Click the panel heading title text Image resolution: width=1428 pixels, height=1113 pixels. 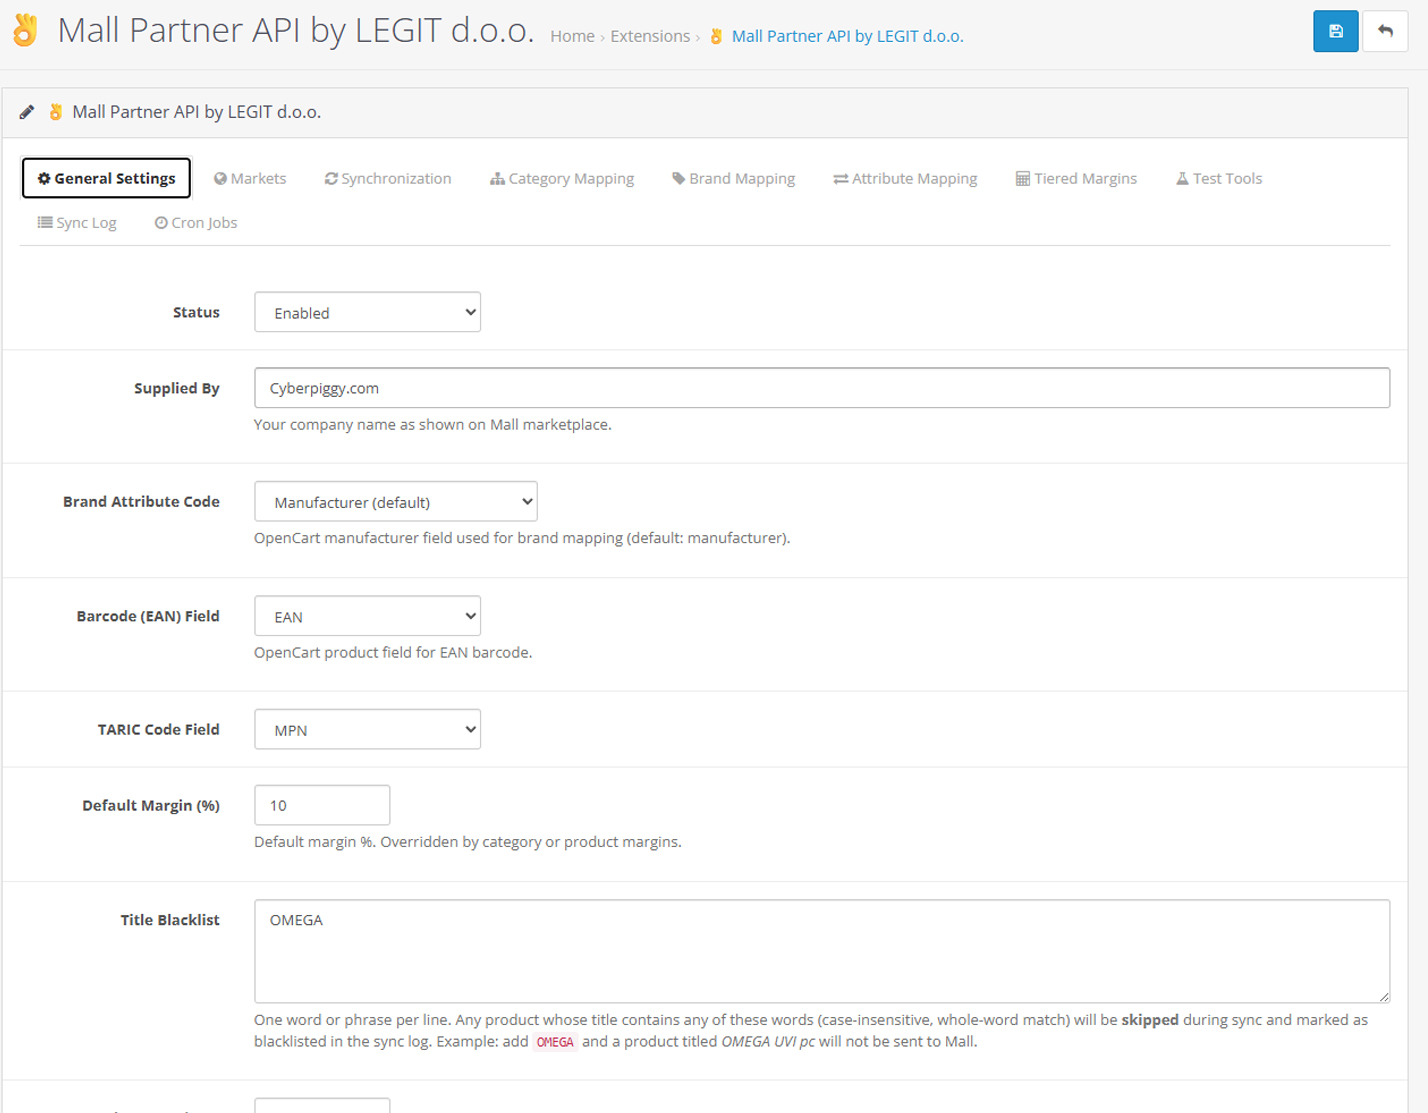197,112
